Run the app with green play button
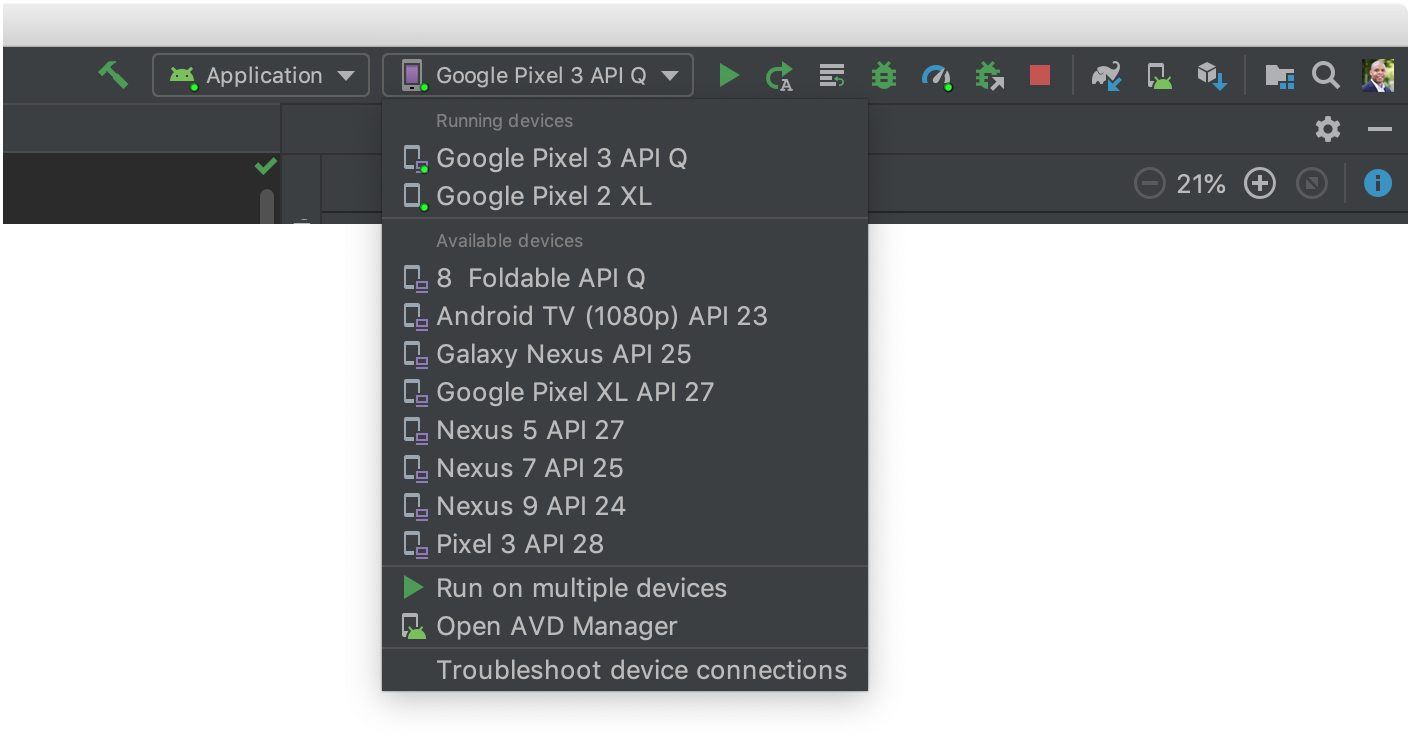This screenshot has height=750, width=1412. pos(729,75)
